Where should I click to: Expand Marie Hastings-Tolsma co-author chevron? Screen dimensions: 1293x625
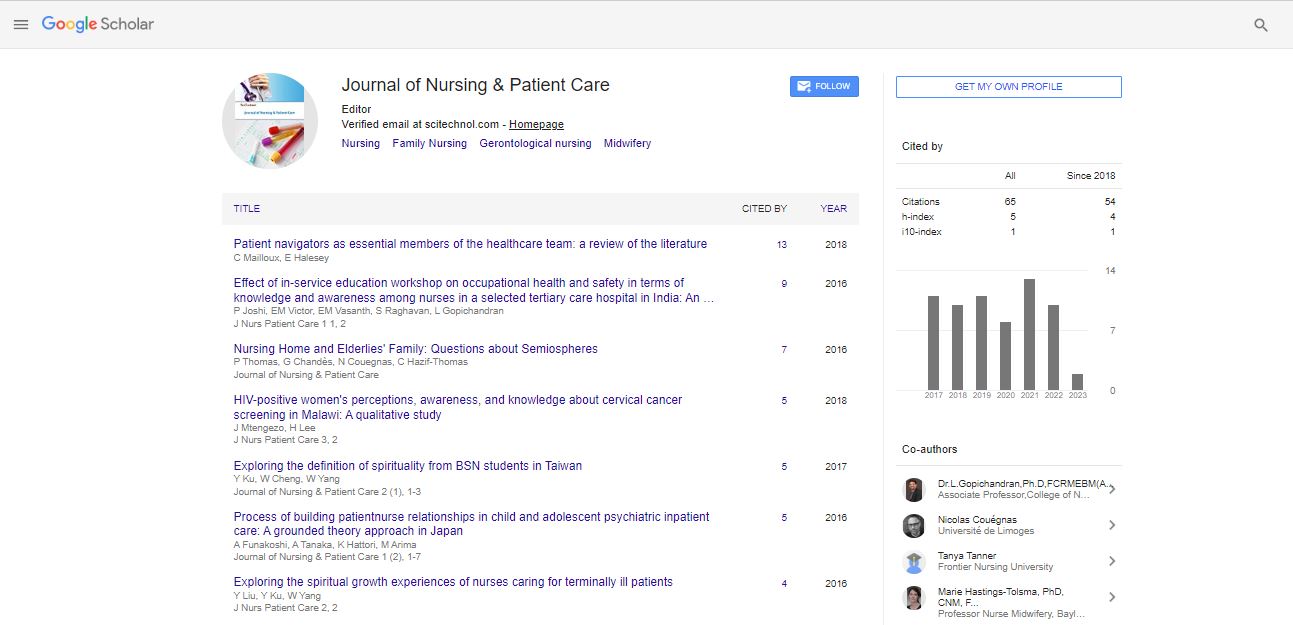click(x=1112, y=598)
